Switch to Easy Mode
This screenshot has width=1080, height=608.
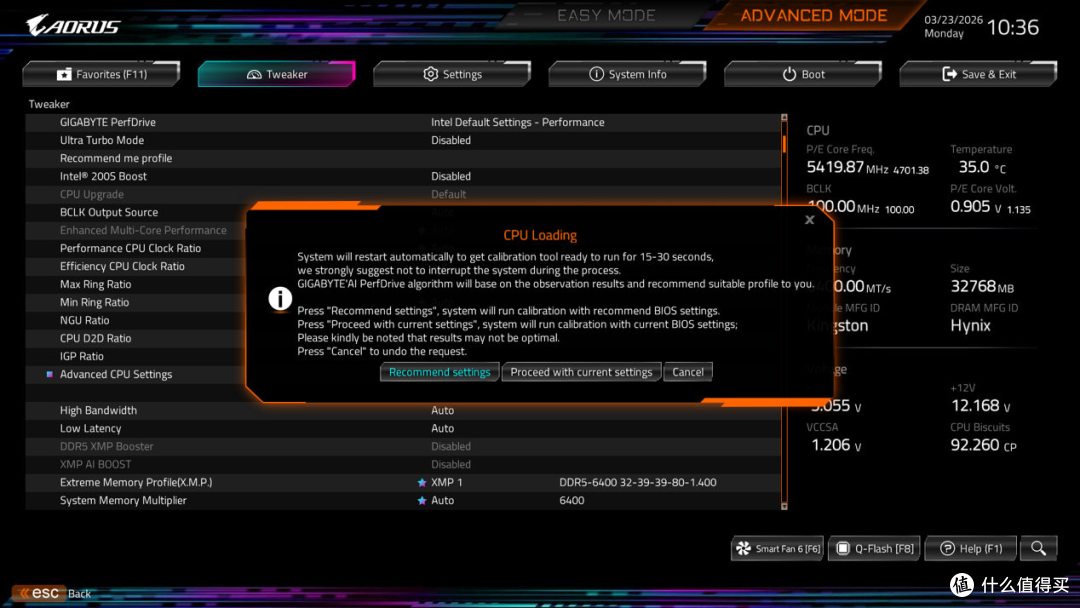click(x=606, y=15)
